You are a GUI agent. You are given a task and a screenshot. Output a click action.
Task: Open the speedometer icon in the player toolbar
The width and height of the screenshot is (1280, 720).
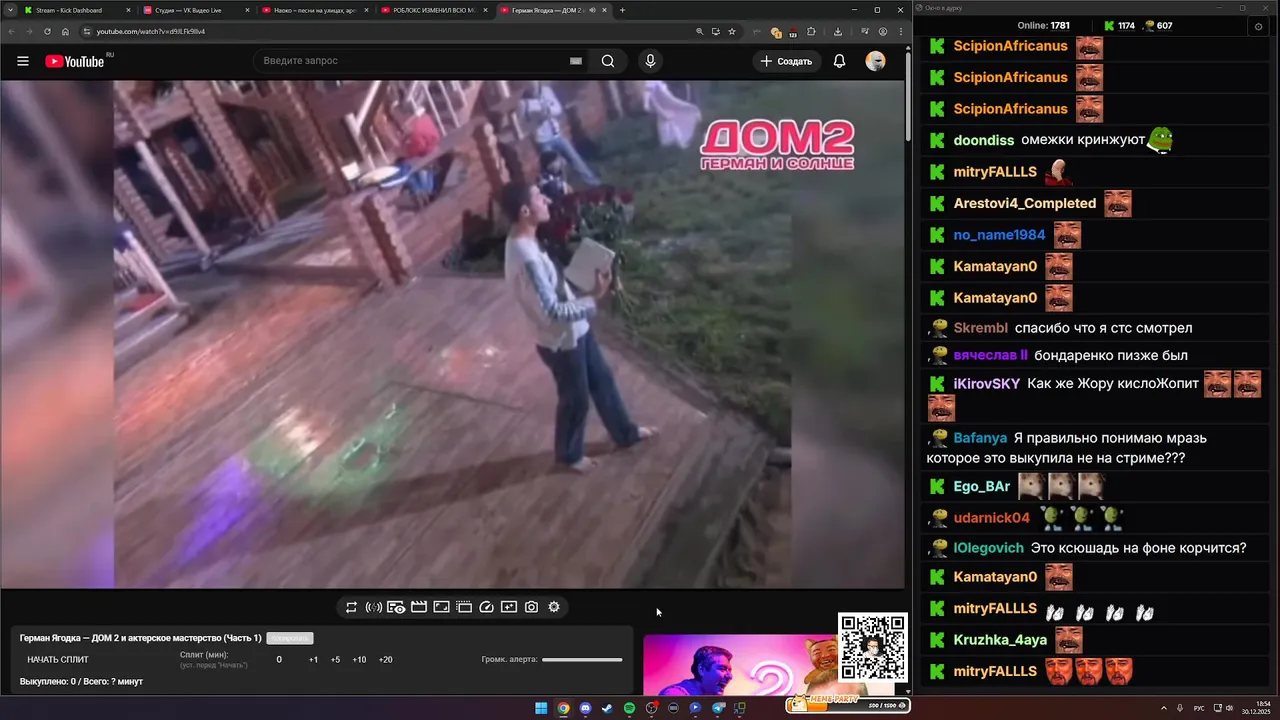(x=486, y=607)
